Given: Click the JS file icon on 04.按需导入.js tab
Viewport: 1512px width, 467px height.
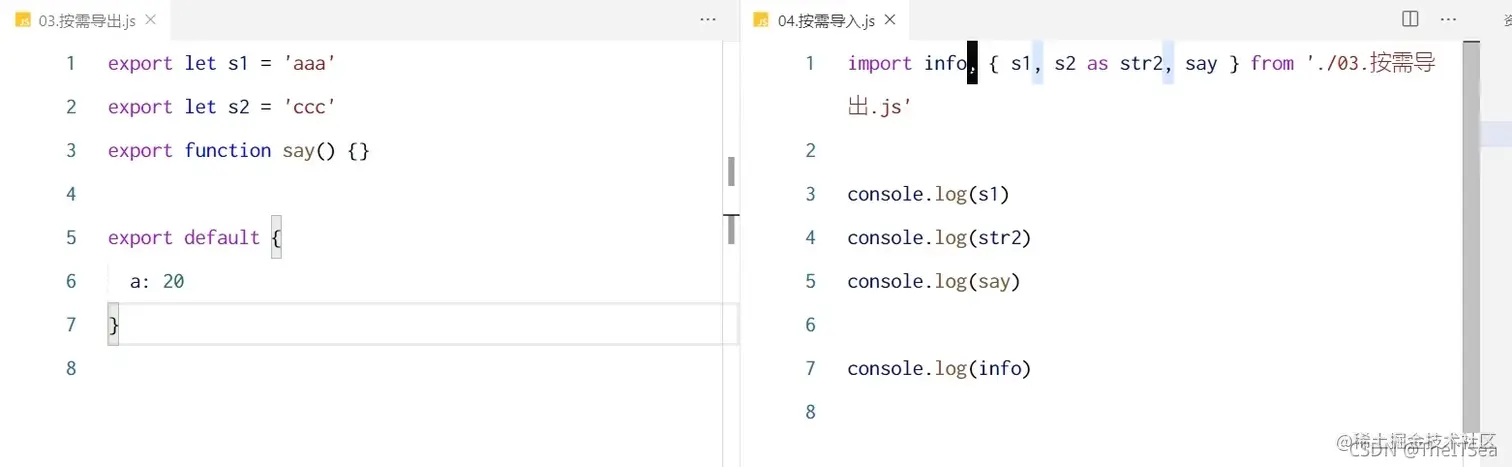Looking at the screenshot, I should [762, 20].
